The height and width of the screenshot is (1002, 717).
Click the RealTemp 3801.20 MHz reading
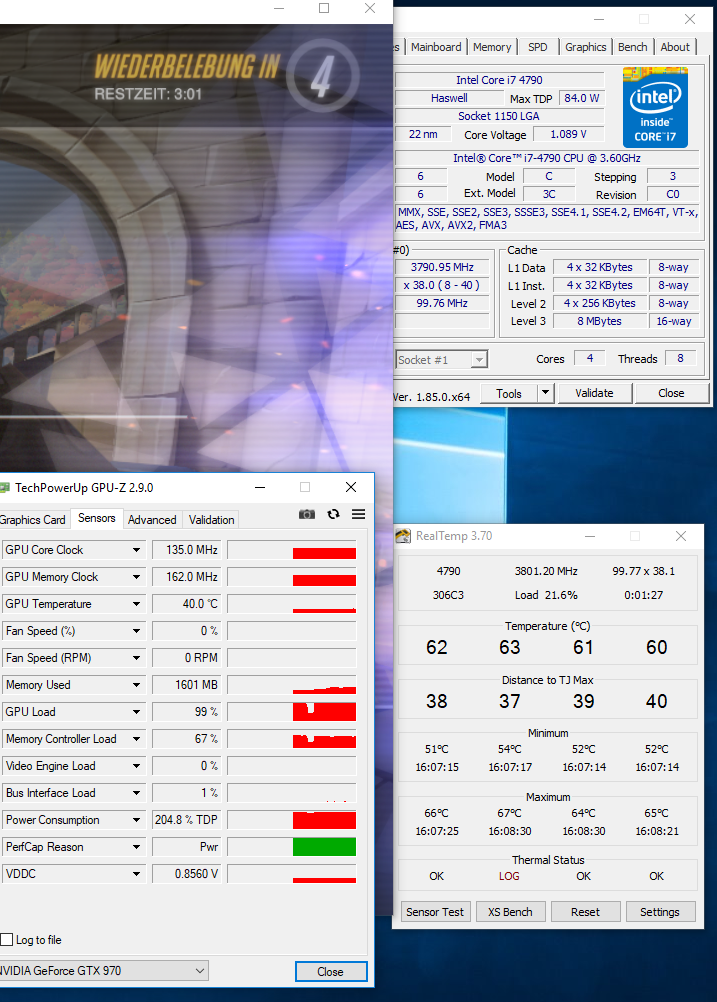546,571
